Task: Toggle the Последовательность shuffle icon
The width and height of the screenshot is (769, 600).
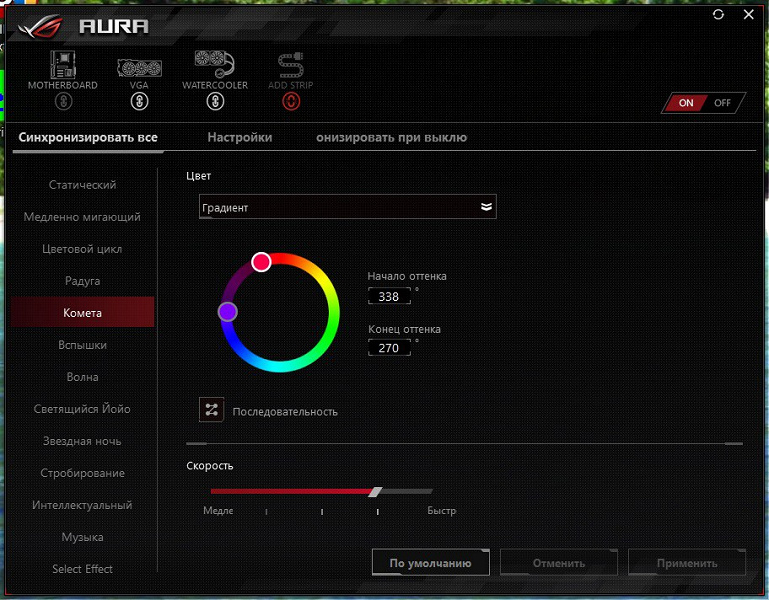Action: point(211,410)
